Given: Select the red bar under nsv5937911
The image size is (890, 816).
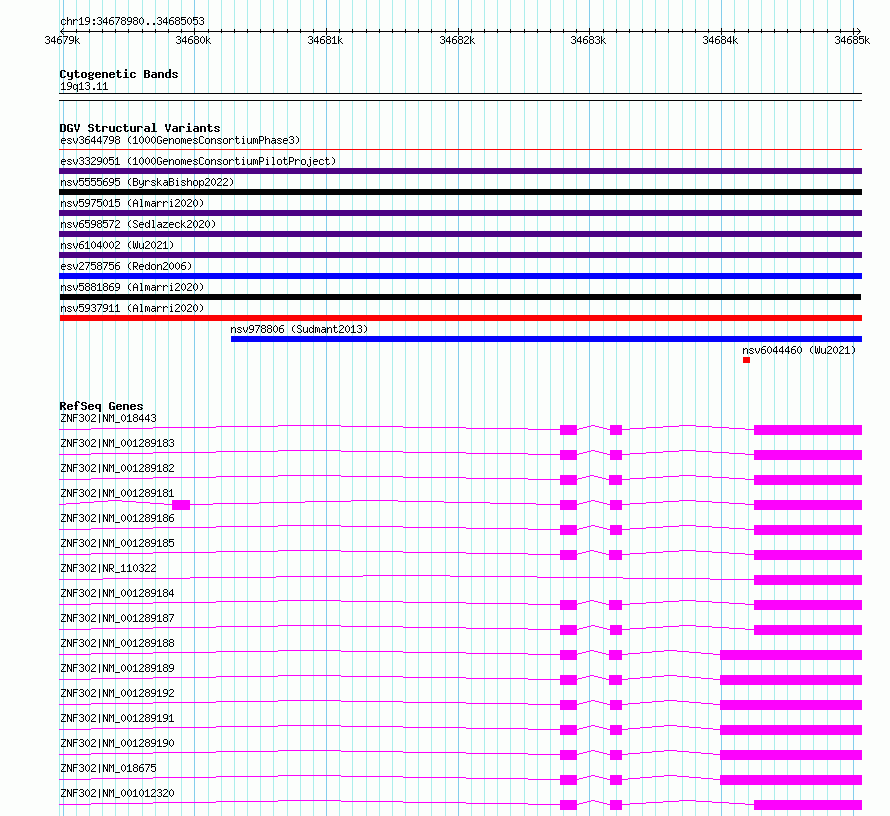Looking at the screenshot, I should coord(461,318).
